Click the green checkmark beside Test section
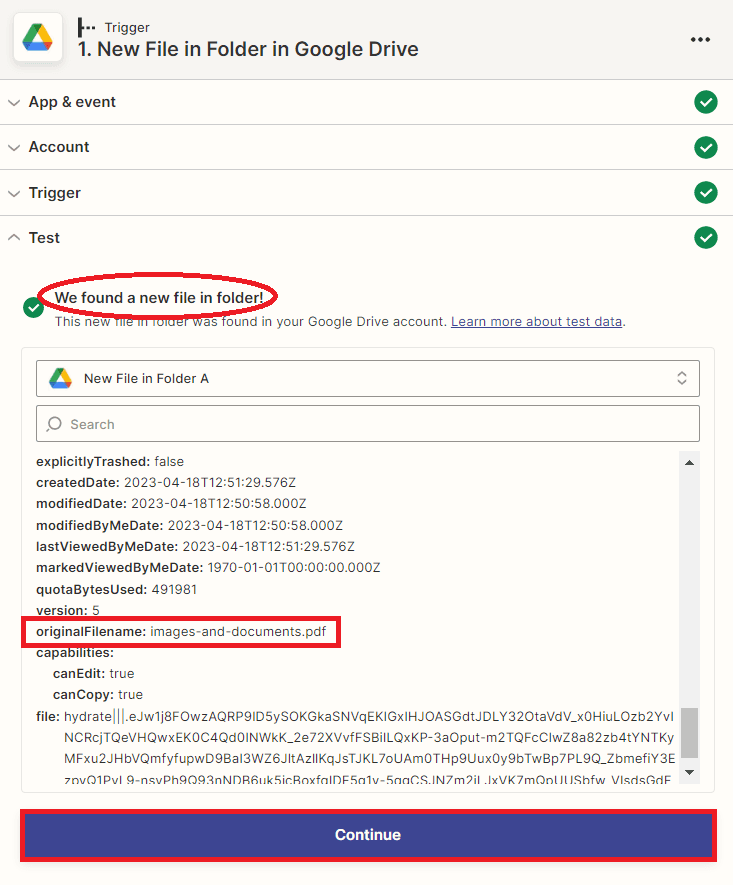 (x=706, y=238)
